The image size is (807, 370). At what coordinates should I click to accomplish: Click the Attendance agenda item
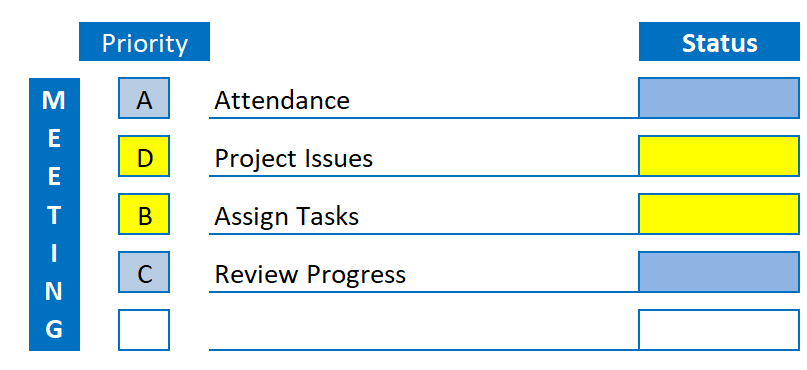point(282,100)
